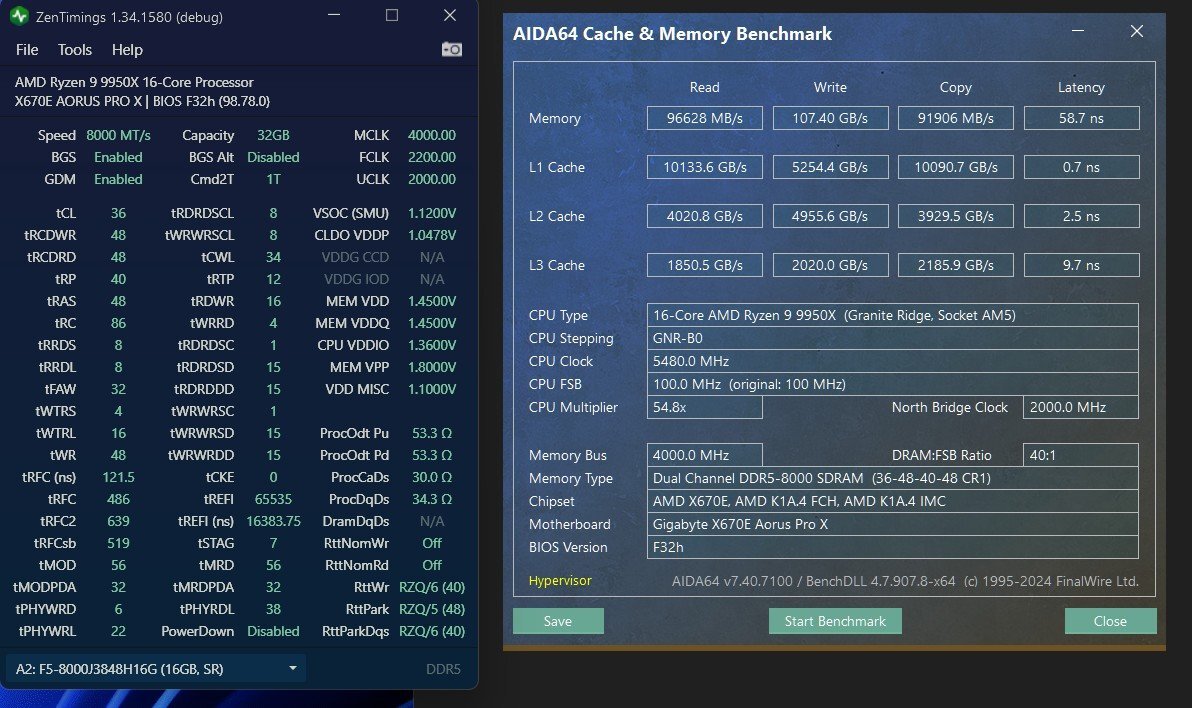
Task: Select Memory Latency value 58.7 ns
Action: [1081, 118]
